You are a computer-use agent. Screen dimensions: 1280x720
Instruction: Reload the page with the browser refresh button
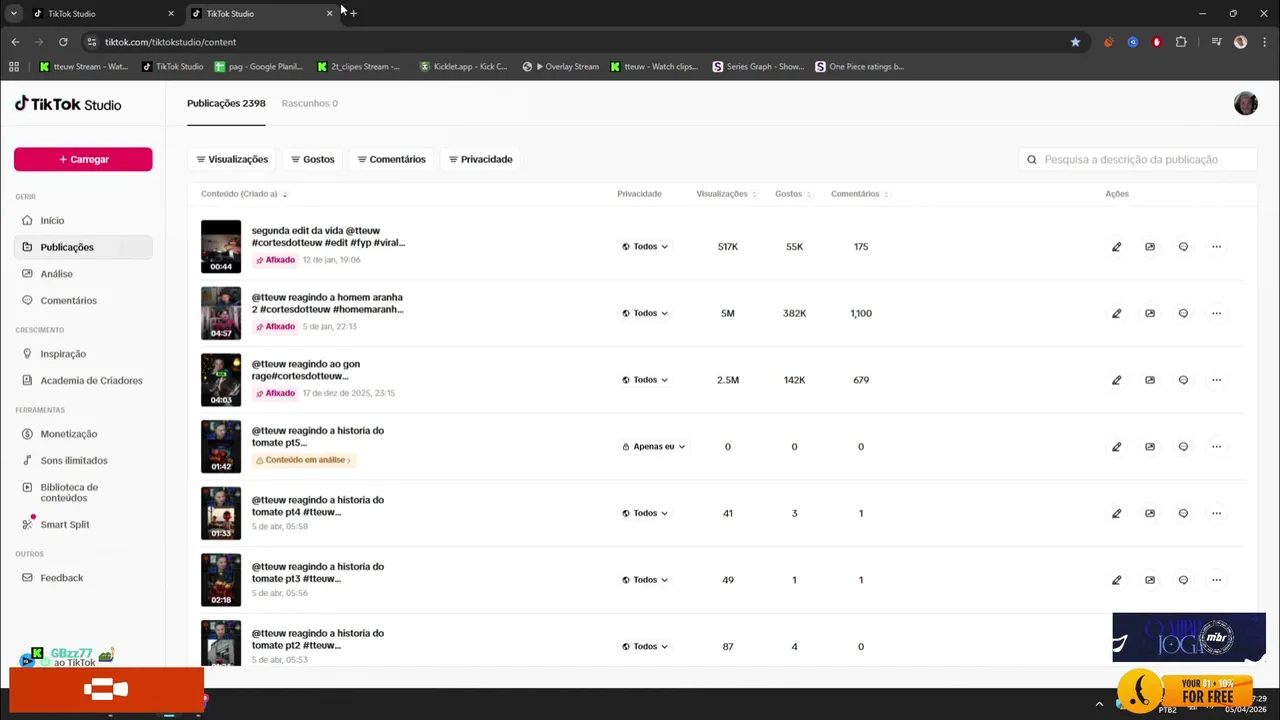(x=63, y=42)
